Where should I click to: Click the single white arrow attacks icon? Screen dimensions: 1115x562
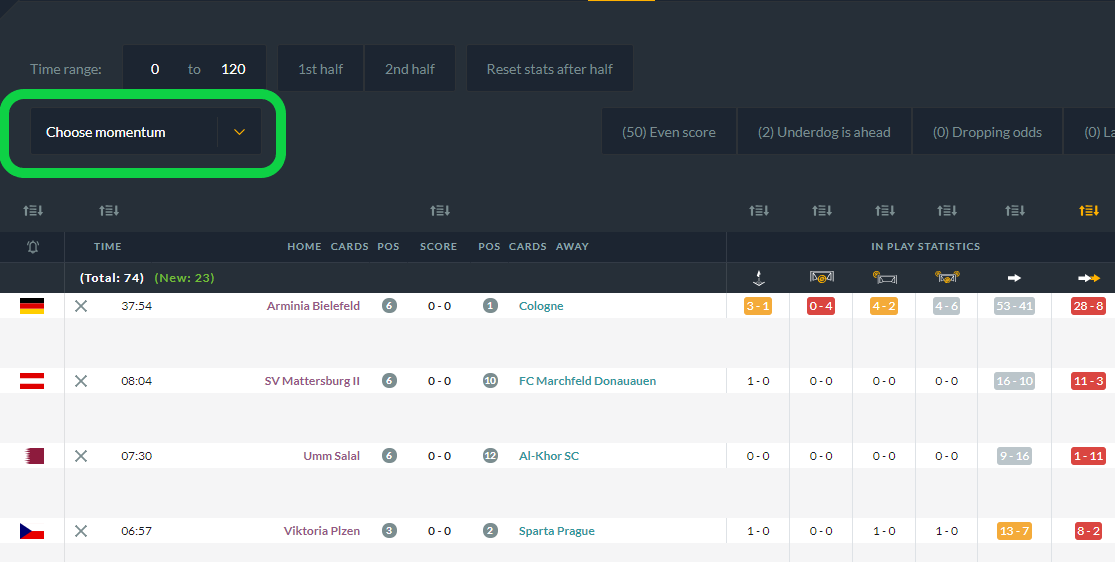point(1015,278)
